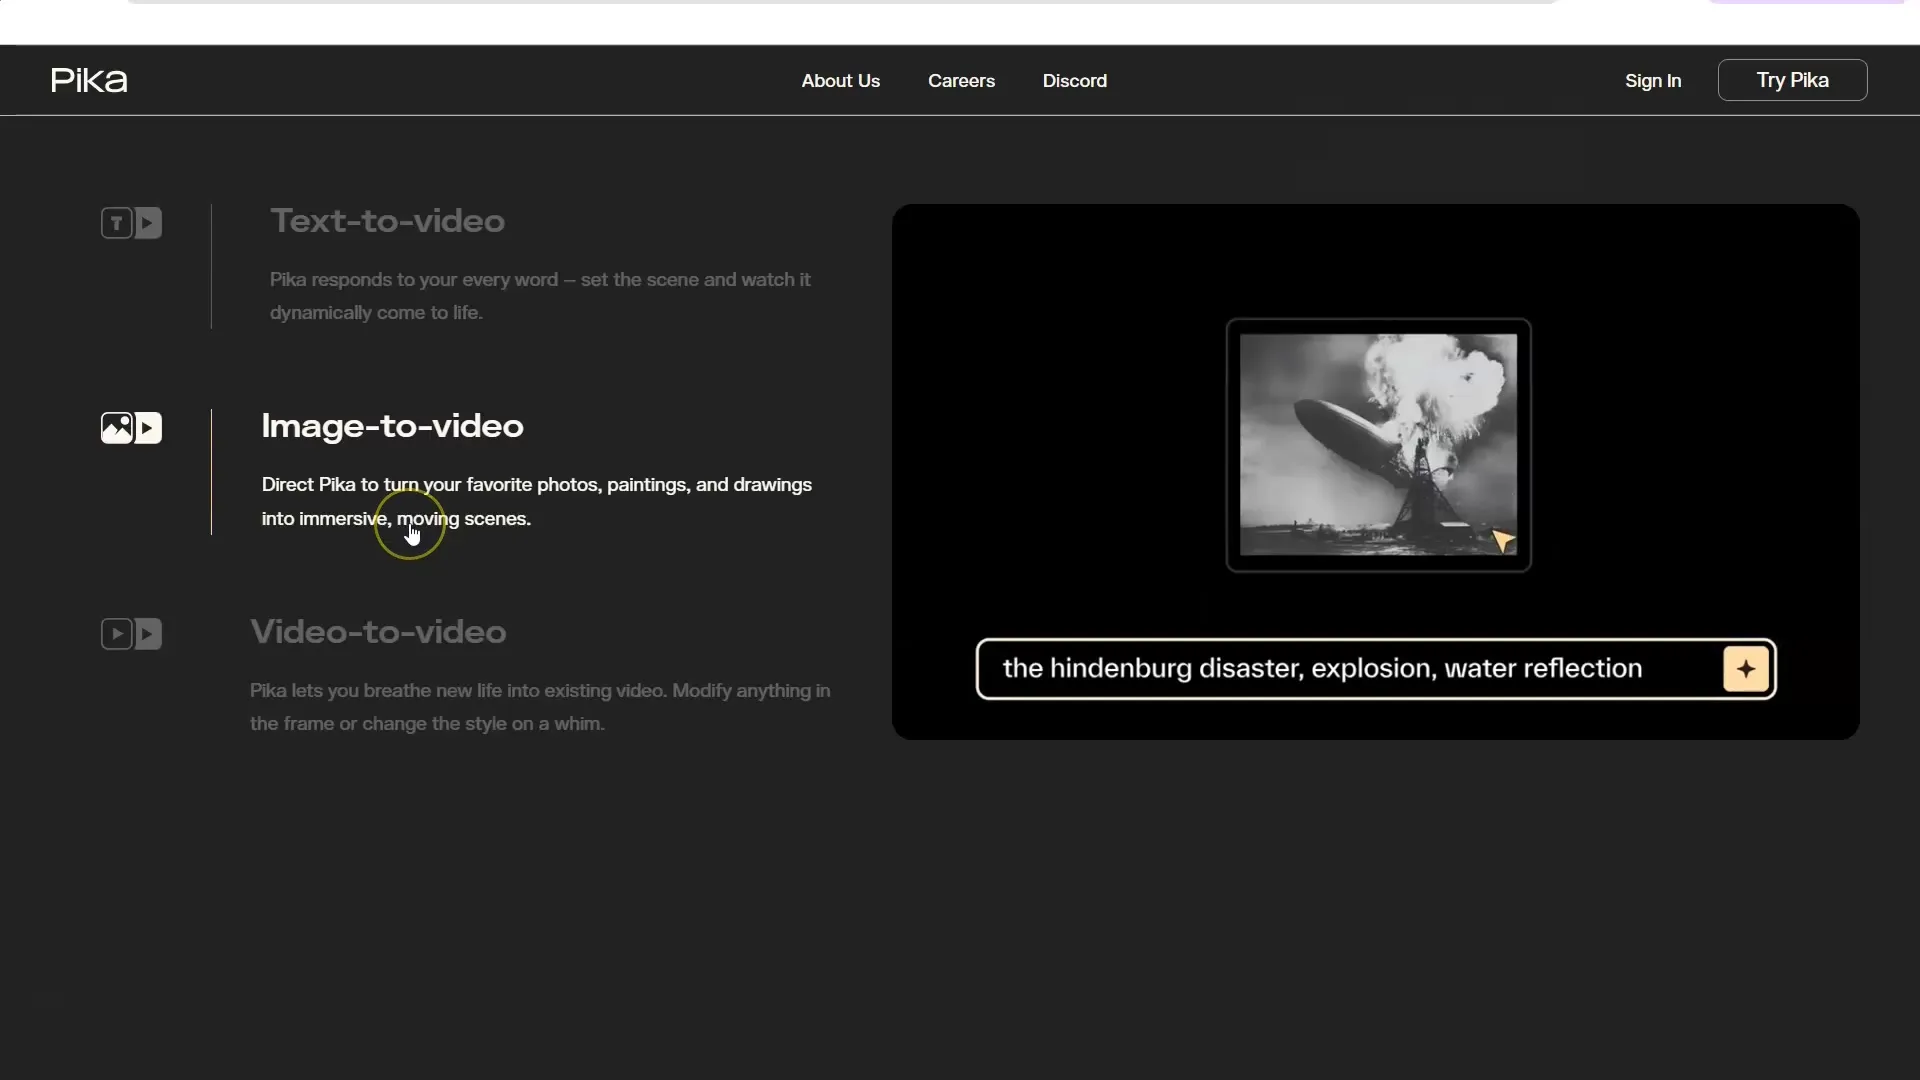Select the Image-to-video mode icon
Screen dimensions: 1920x1080
(x=131, y=427)
